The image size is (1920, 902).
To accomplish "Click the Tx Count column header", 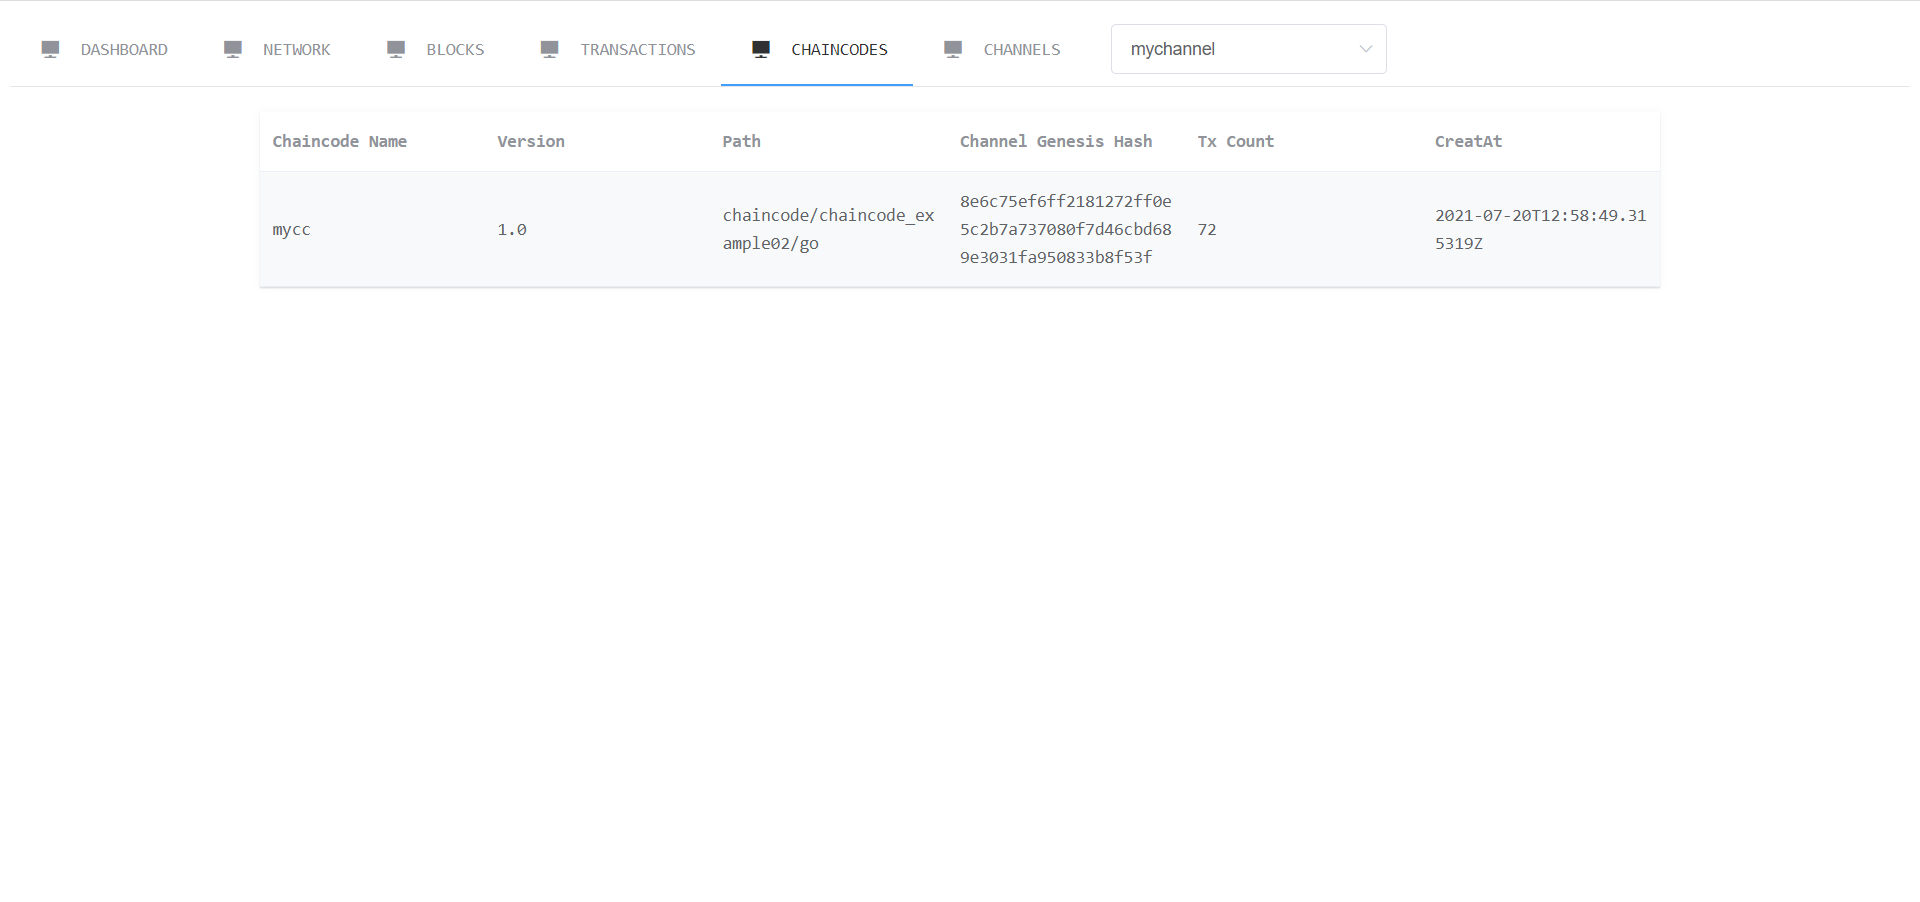I will (1235, 141).
